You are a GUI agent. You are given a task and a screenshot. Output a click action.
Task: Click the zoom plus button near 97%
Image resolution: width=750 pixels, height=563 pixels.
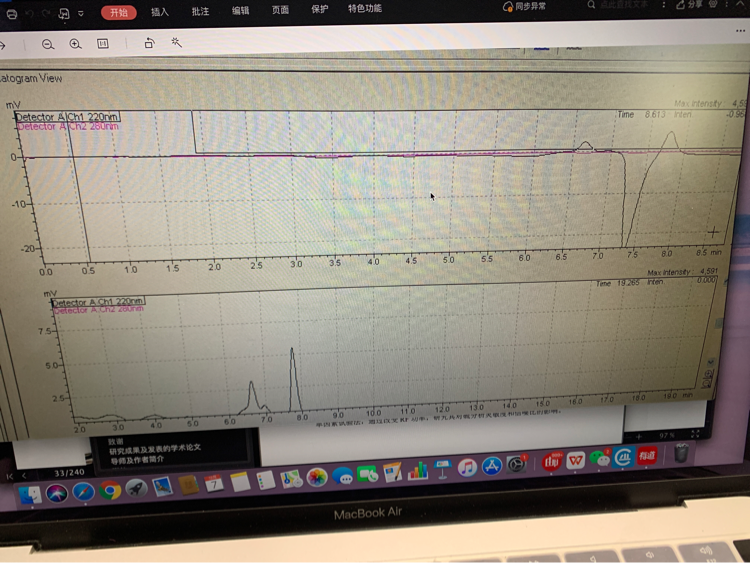point(639,436)
